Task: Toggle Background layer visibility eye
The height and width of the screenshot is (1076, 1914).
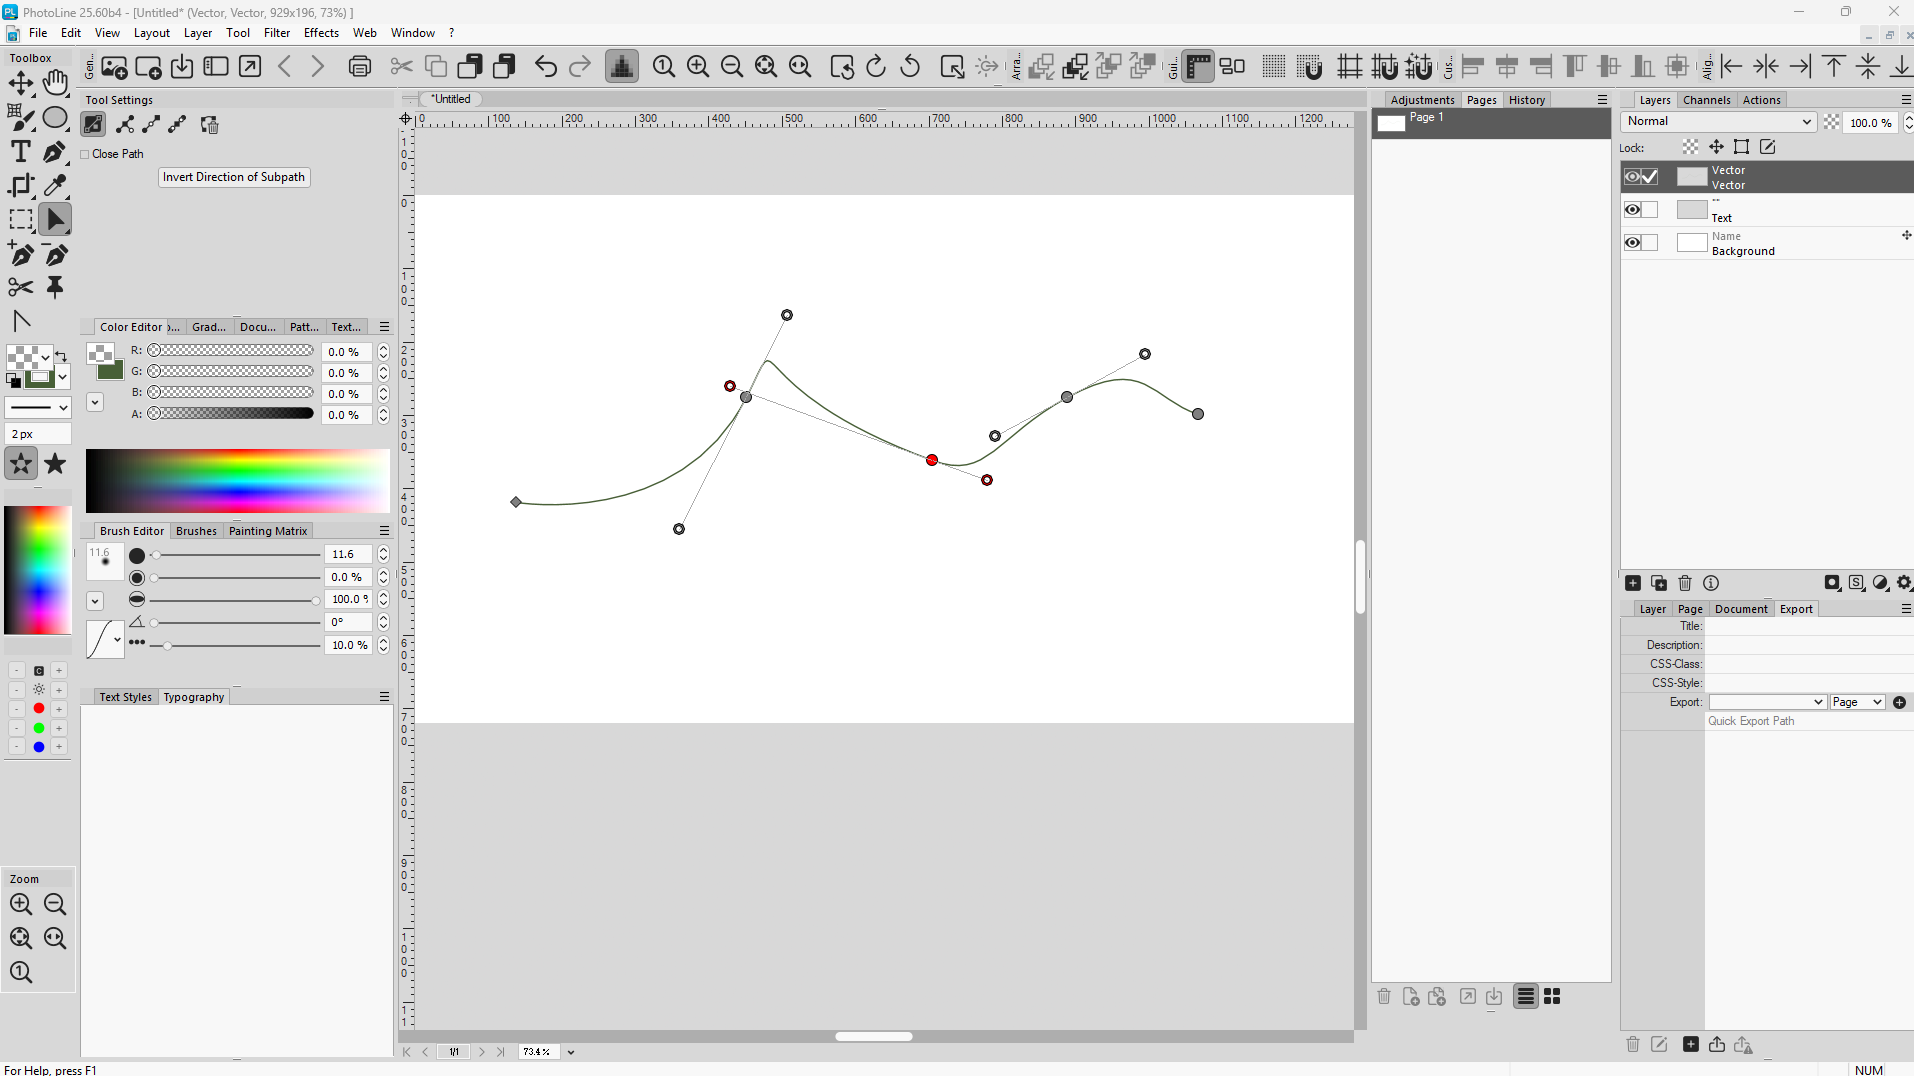Action: (1632, 243)
